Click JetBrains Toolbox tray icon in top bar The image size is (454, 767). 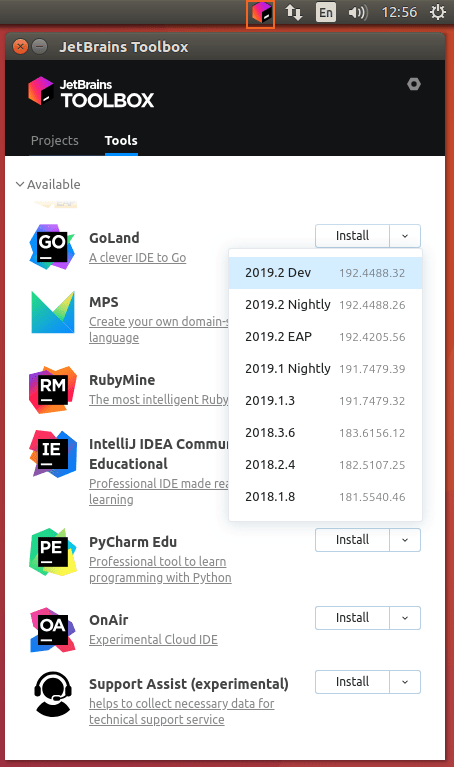(260, 12)
